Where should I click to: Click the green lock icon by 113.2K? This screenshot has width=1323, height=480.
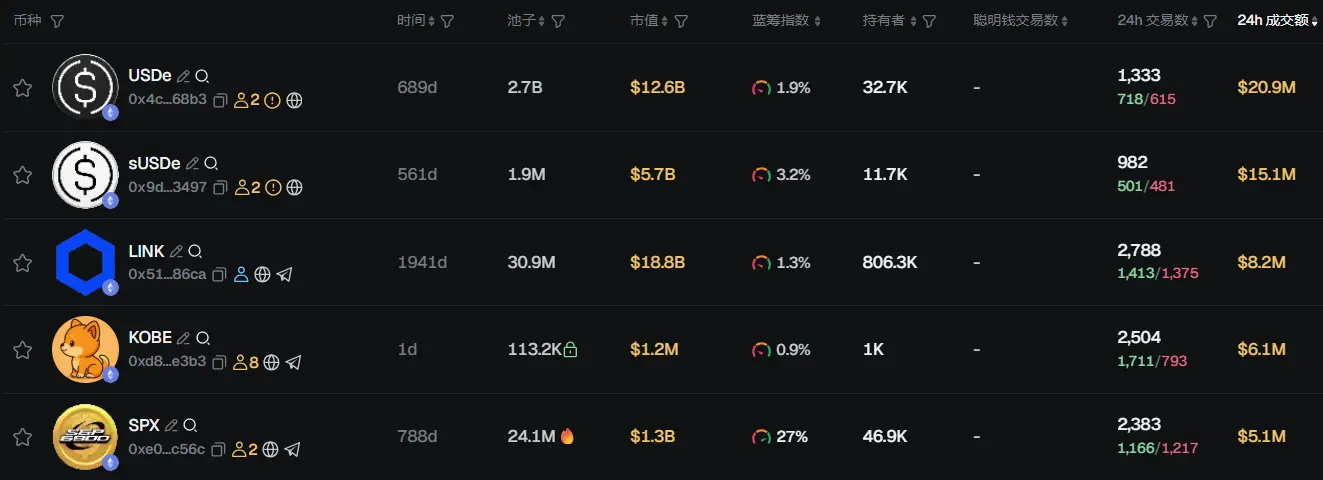pyautogui.click(x=570, y=350)
